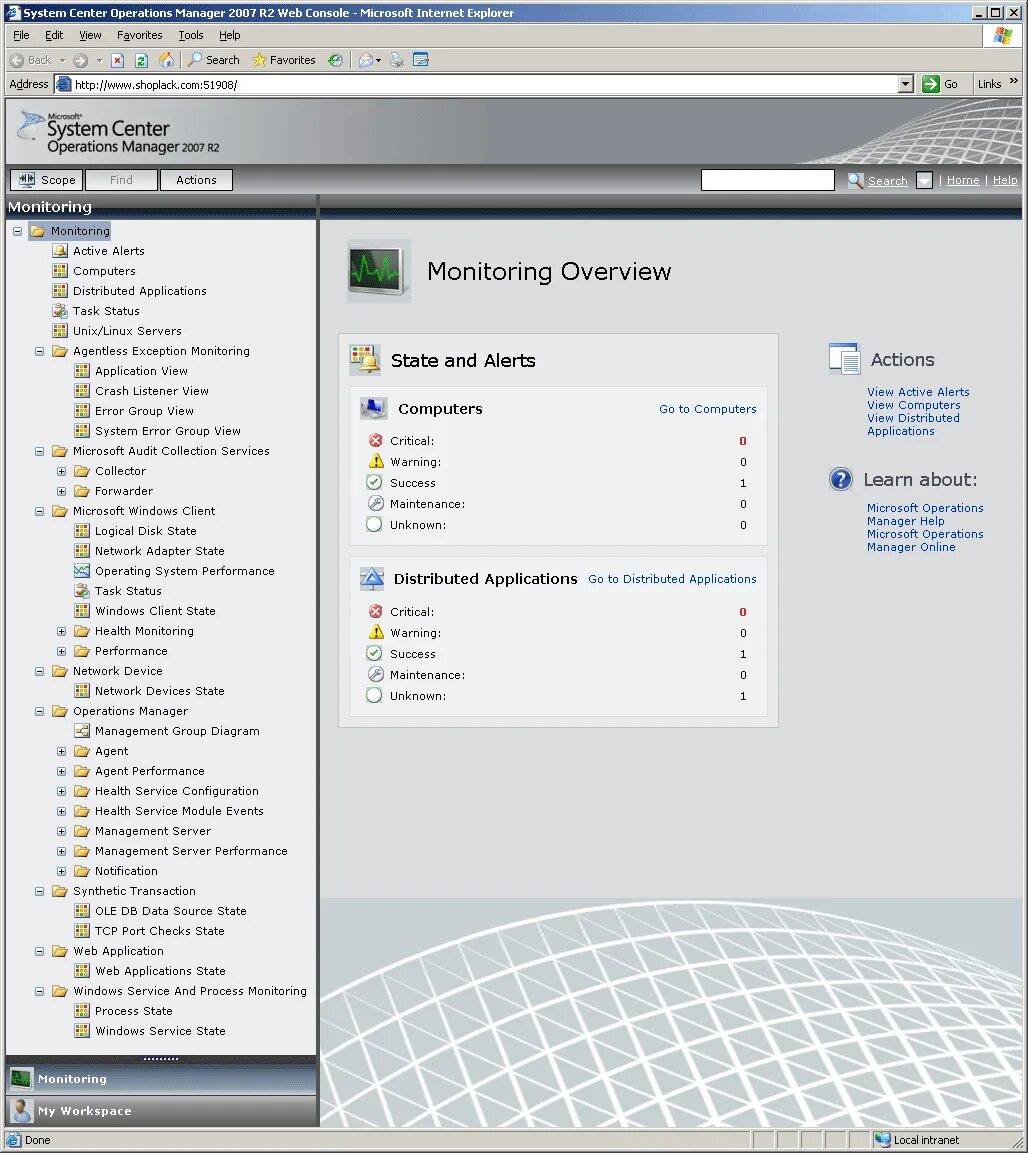
Task: Open Microsoft Operations Manager Help link
Action: 924,515
